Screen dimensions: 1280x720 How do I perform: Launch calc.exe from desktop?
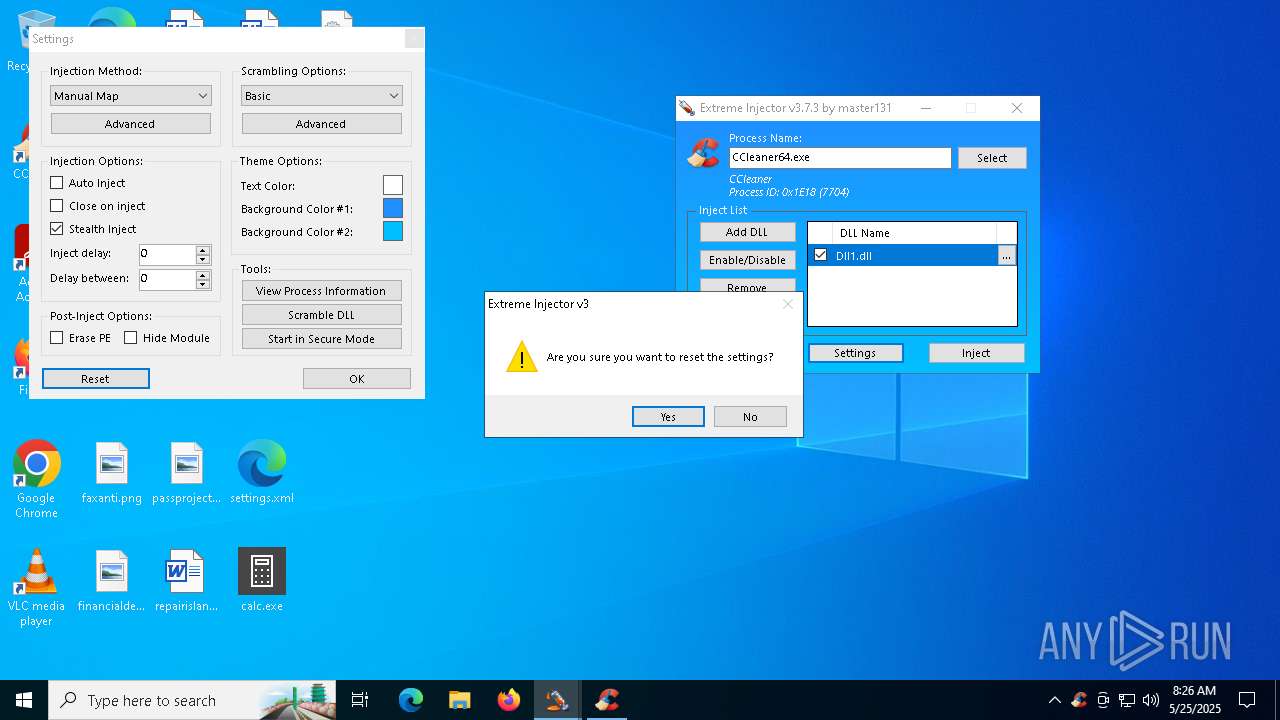262,581
